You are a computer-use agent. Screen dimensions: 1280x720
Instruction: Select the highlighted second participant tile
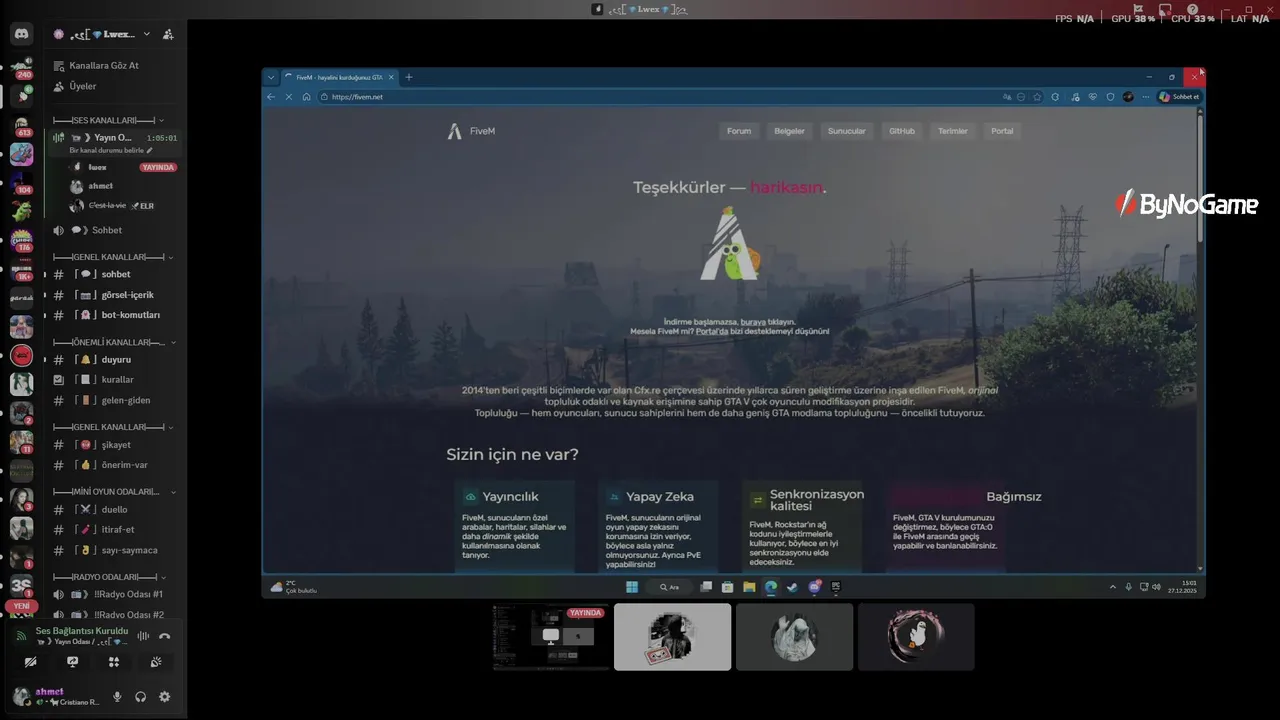coord(673,637)
